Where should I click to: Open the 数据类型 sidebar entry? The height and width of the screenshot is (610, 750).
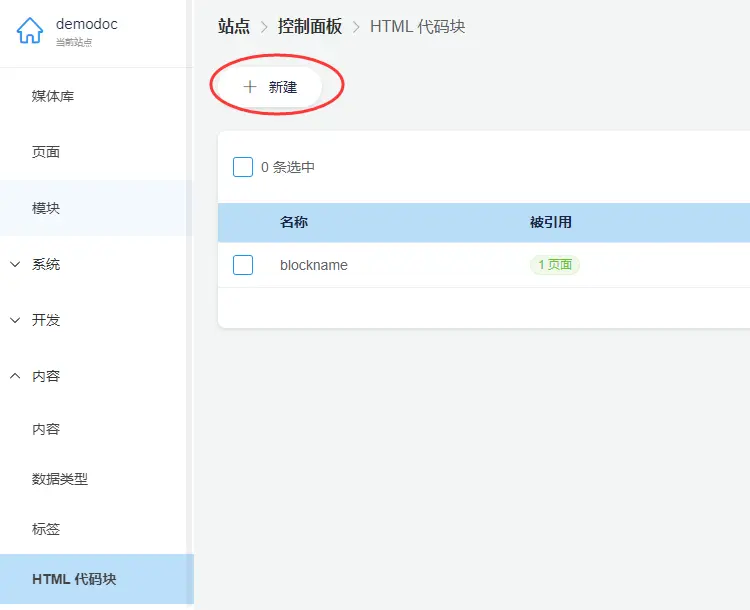point(60,479)
